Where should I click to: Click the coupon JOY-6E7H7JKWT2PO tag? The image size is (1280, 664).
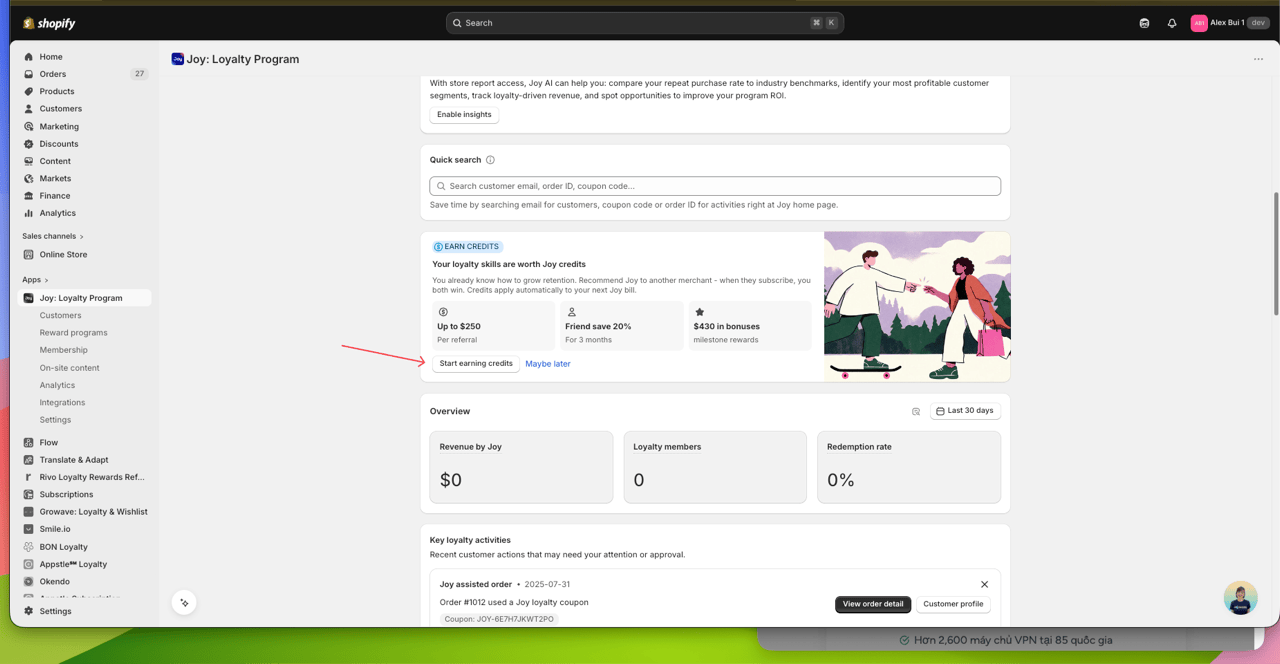[x=499, y=619]
